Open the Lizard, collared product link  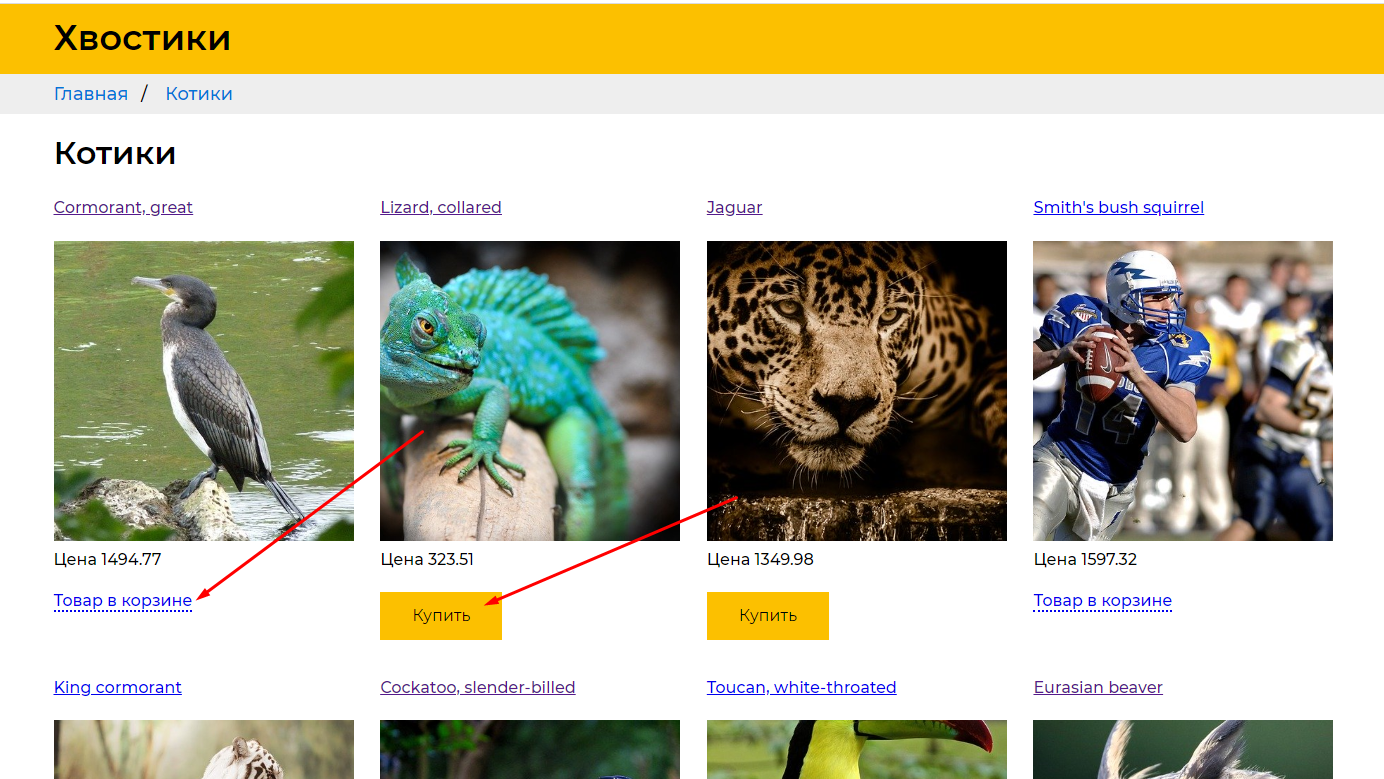point(441,208)
